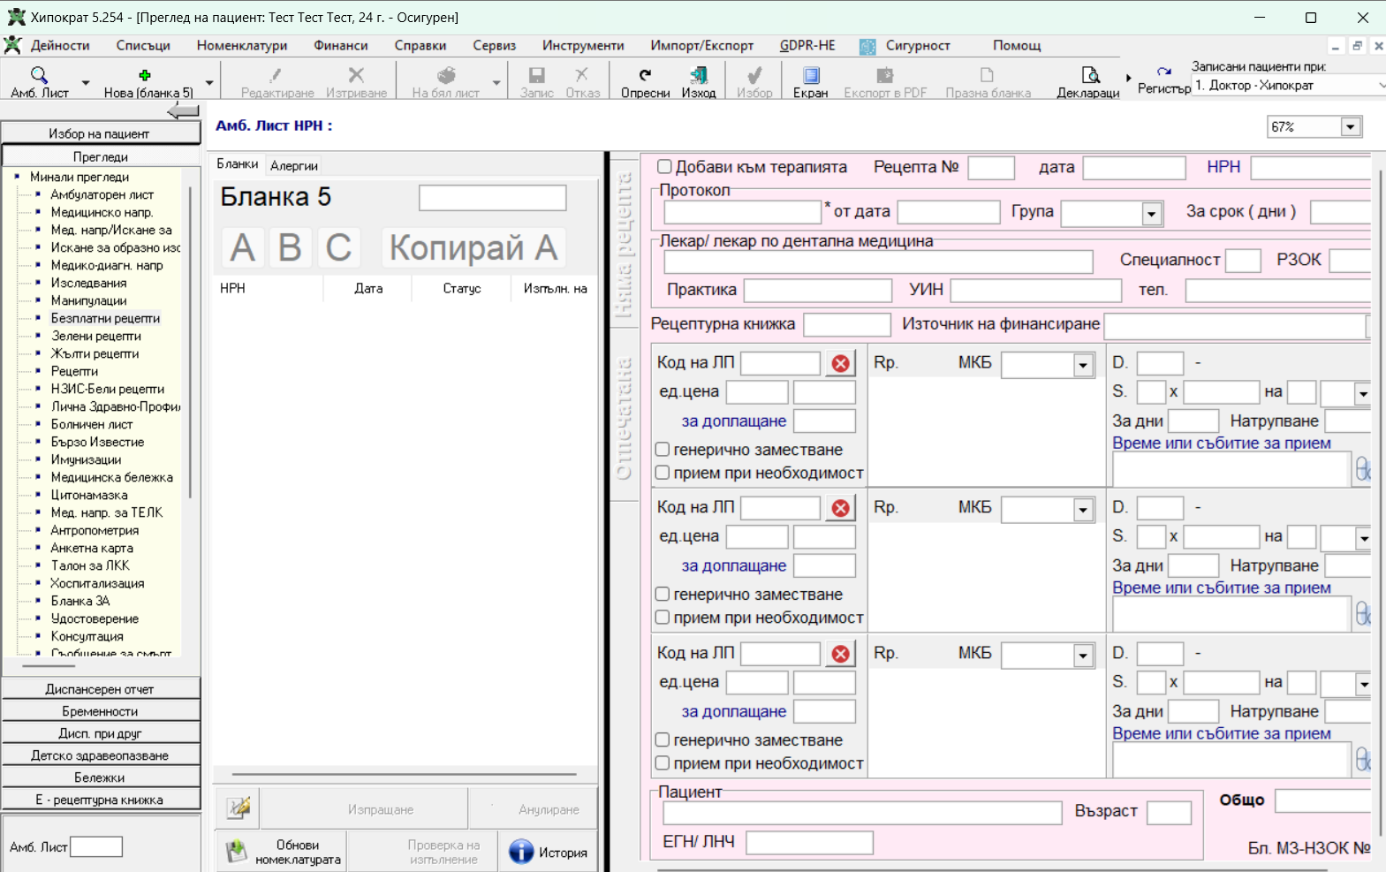Click the Рецепта № input field
The width and height of the screenshot is (1386, 872).
tap(991, 168)
